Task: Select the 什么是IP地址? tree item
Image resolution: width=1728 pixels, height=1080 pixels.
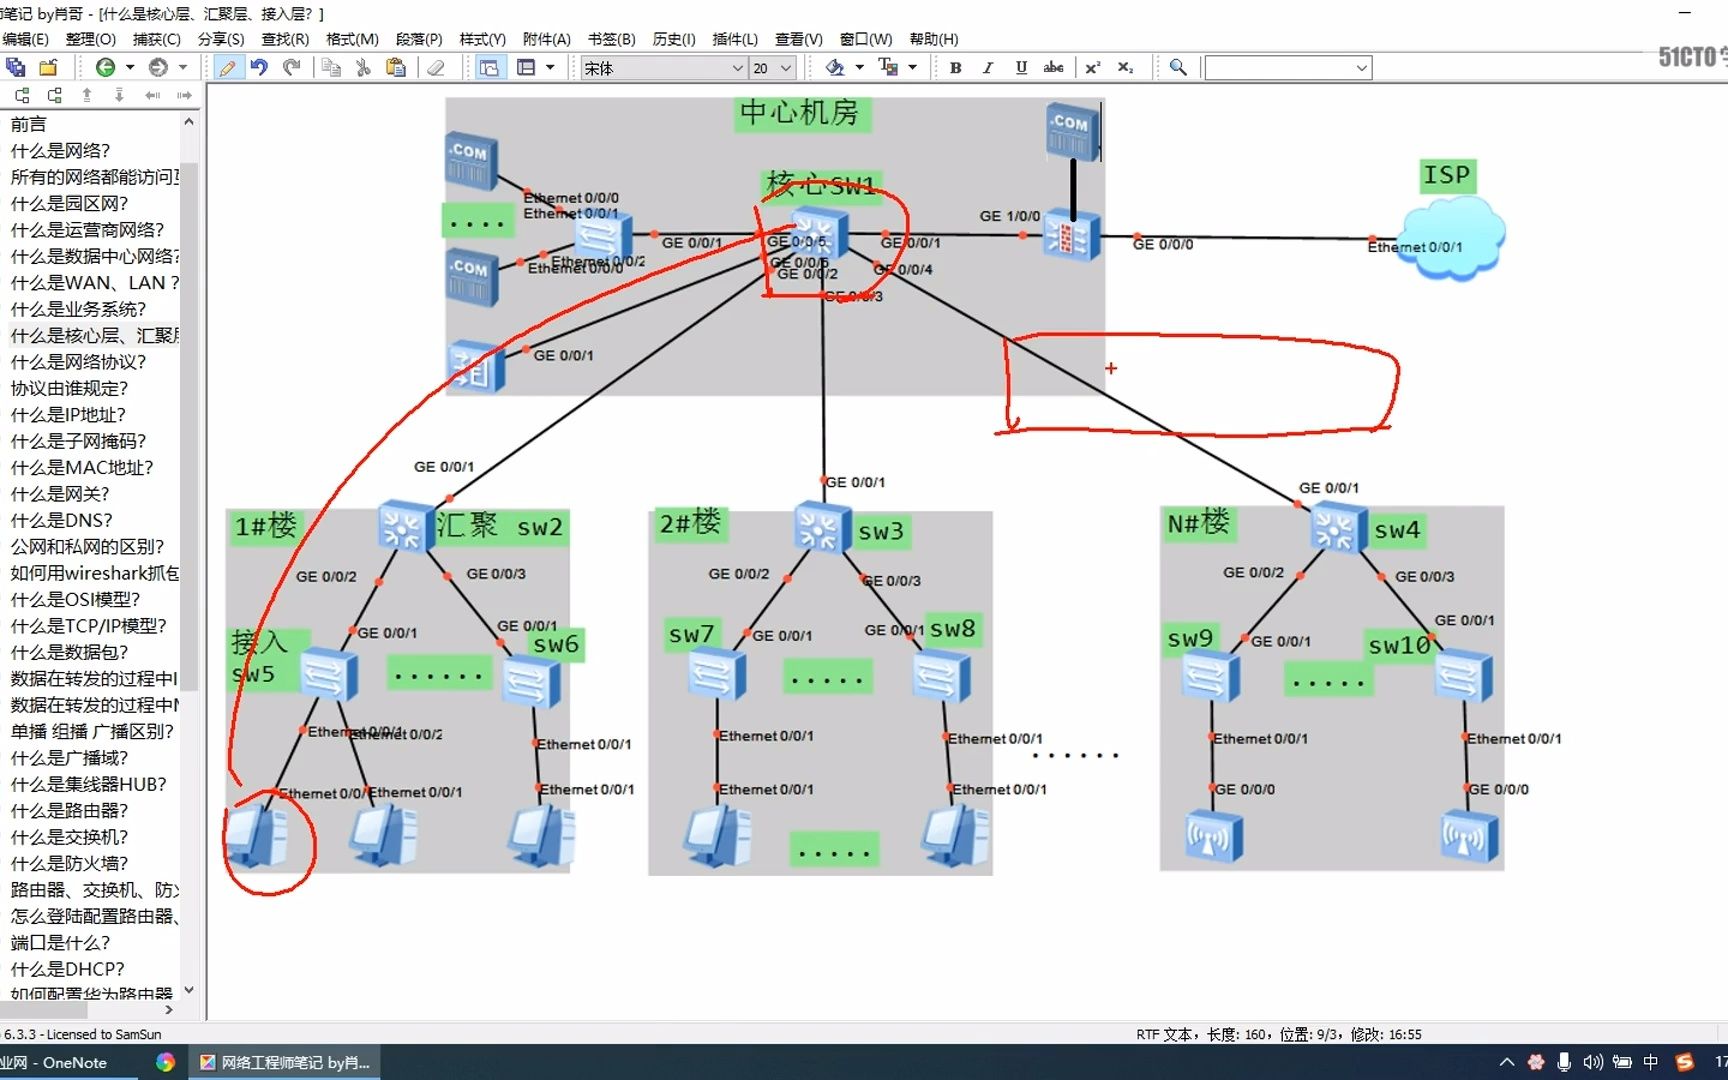Action: pos(68,415)
